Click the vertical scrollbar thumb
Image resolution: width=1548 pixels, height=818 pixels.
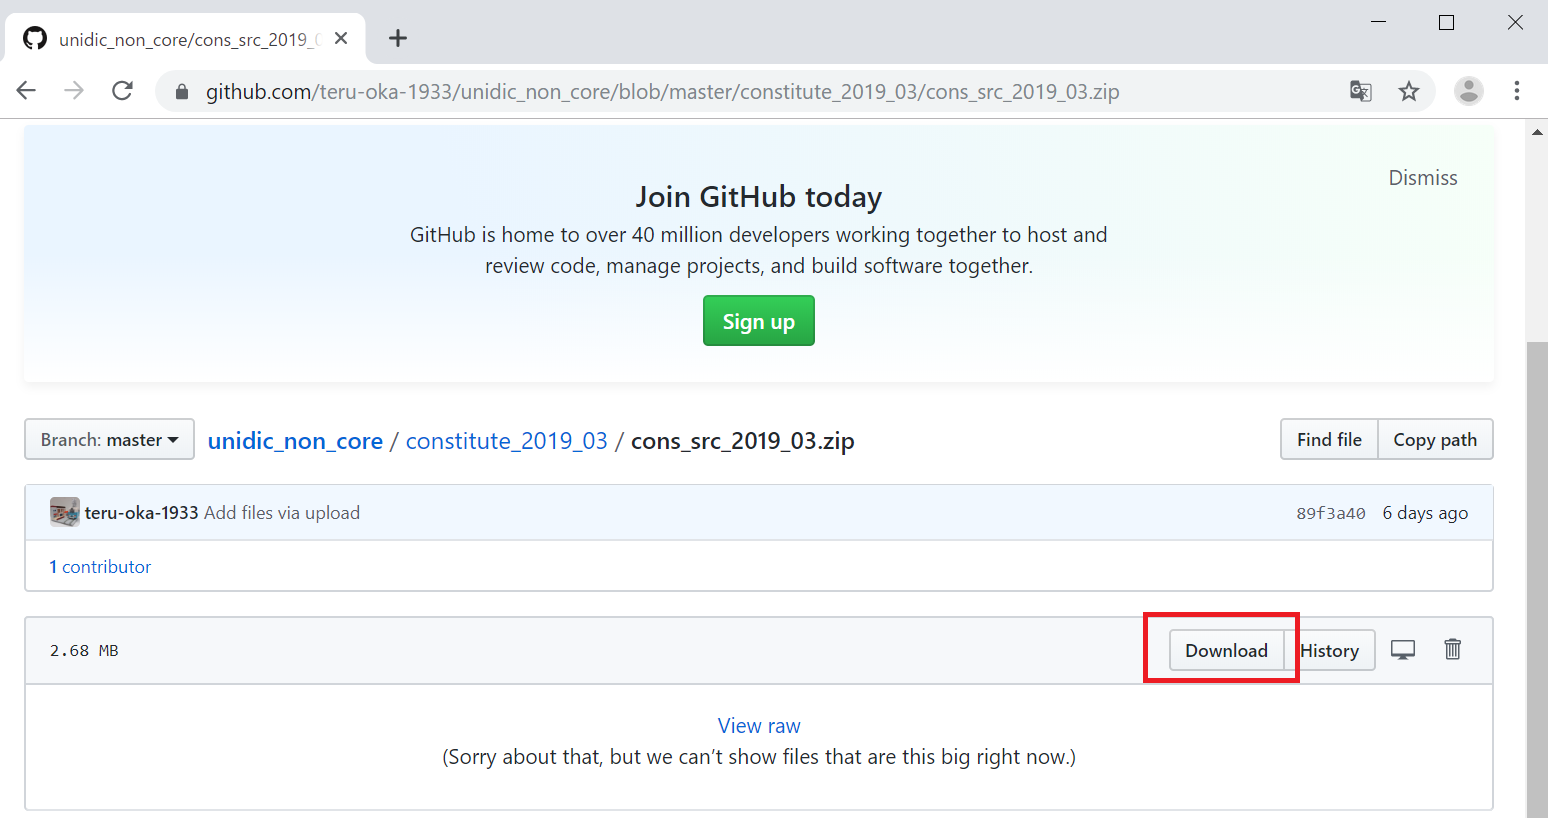[x=1537, y=578]
